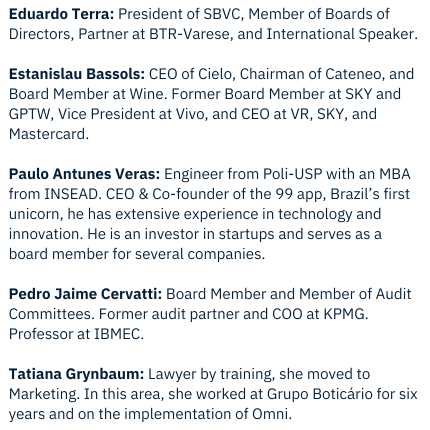Image resolution: width=430 pixels, height=430 pixels.
Task: Click the text implementation of Omni
Action: coord(206,414)
